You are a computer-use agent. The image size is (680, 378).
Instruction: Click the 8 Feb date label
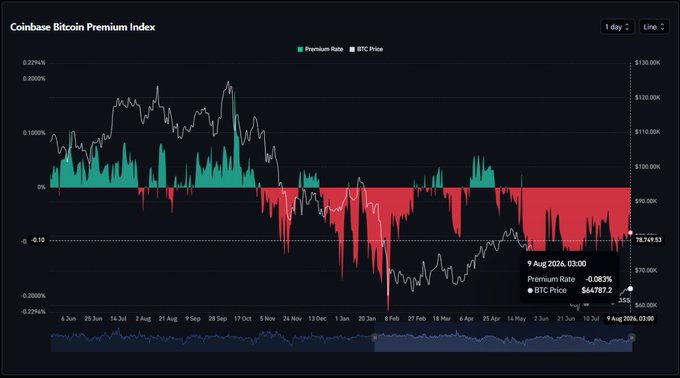392,319
